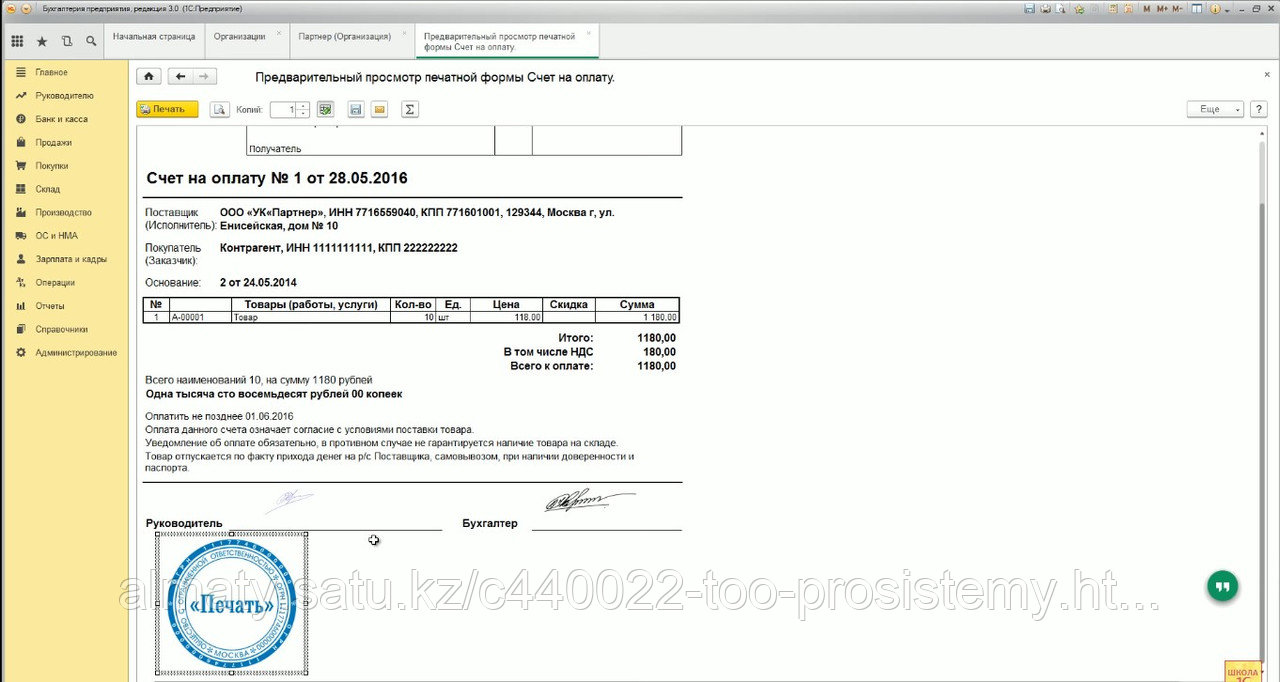Open the Банк и касса section
Viewport: 1280px width, 682px height.
click(x=61, y=119)
